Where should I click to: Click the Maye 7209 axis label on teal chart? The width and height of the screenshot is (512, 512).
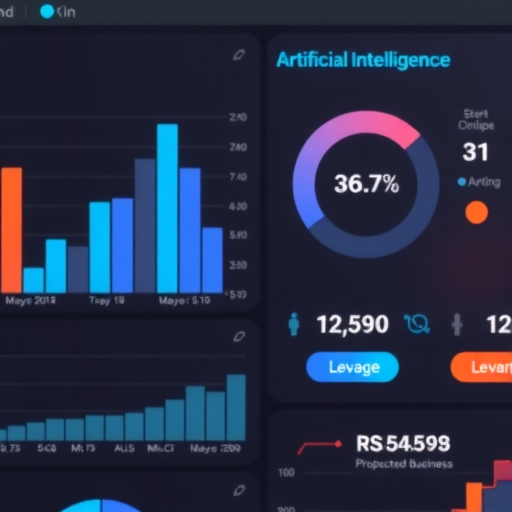click(x=215, y=448)
